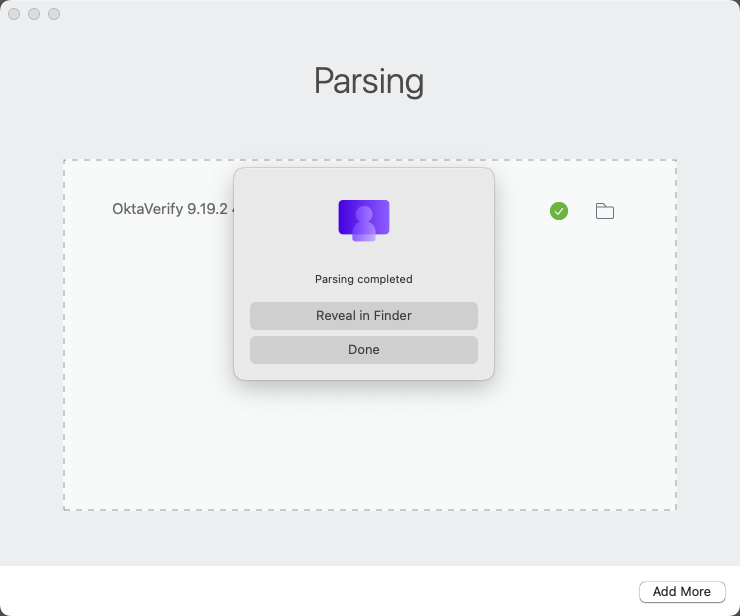
Task: Open the folder icon beside OktaVerify
Action: (x=604, y=211)
